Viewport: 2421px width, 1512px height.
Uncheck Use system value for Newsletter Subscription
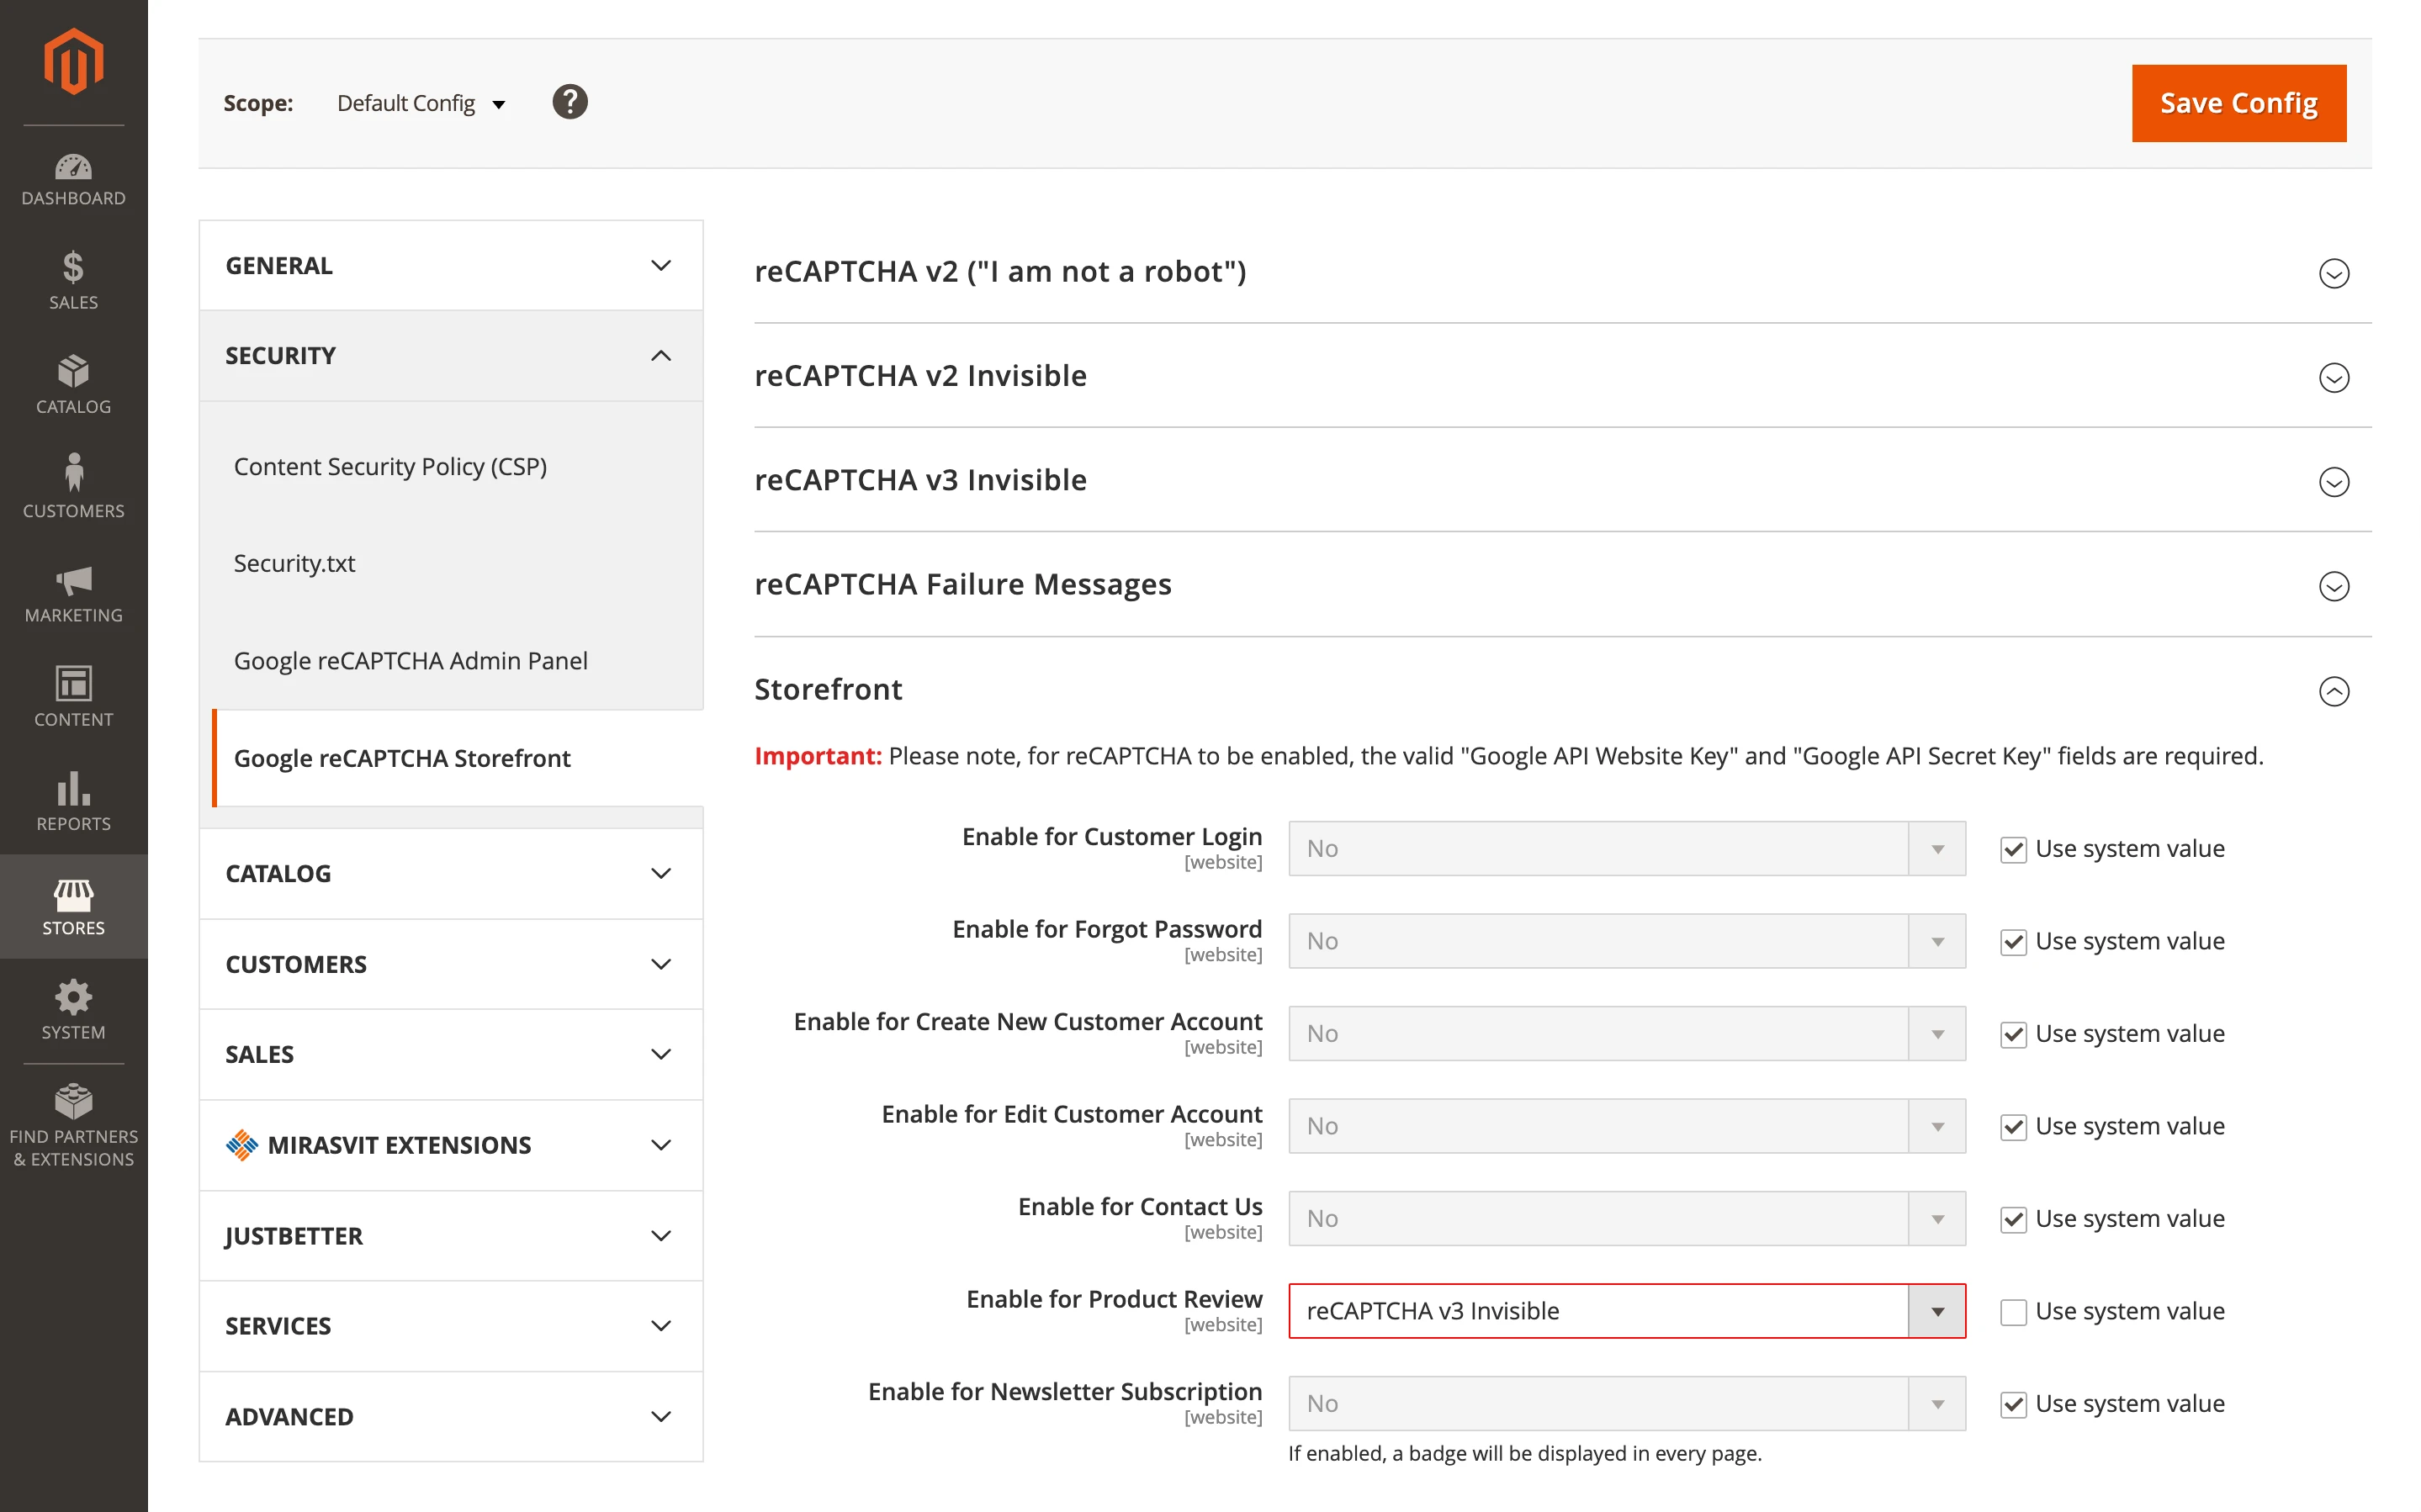(2013, 1403)
